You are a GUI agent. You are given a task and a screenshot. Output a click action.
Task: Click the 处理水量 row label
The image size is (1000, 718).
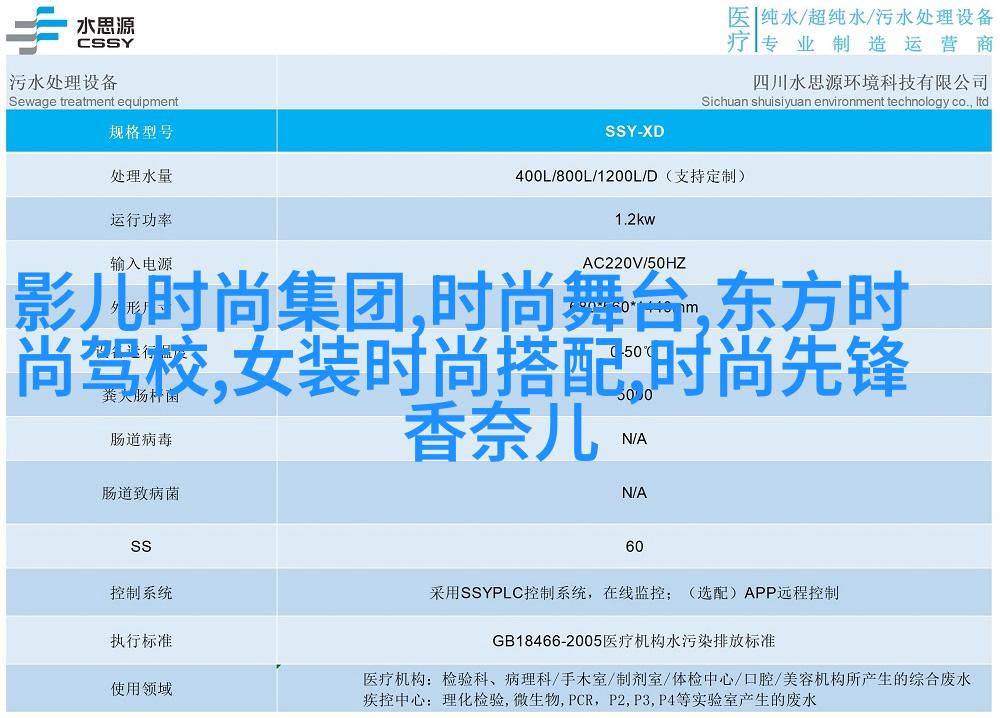pos(141,176)
